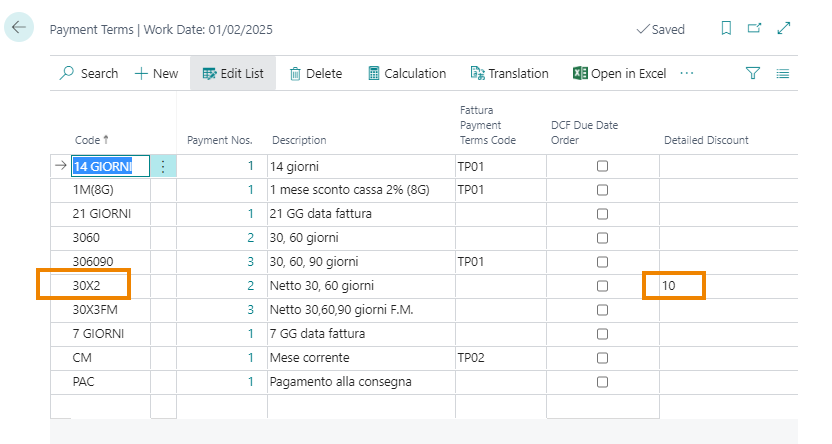
Task: Sort by the Code column header
Action: [91, 140]
